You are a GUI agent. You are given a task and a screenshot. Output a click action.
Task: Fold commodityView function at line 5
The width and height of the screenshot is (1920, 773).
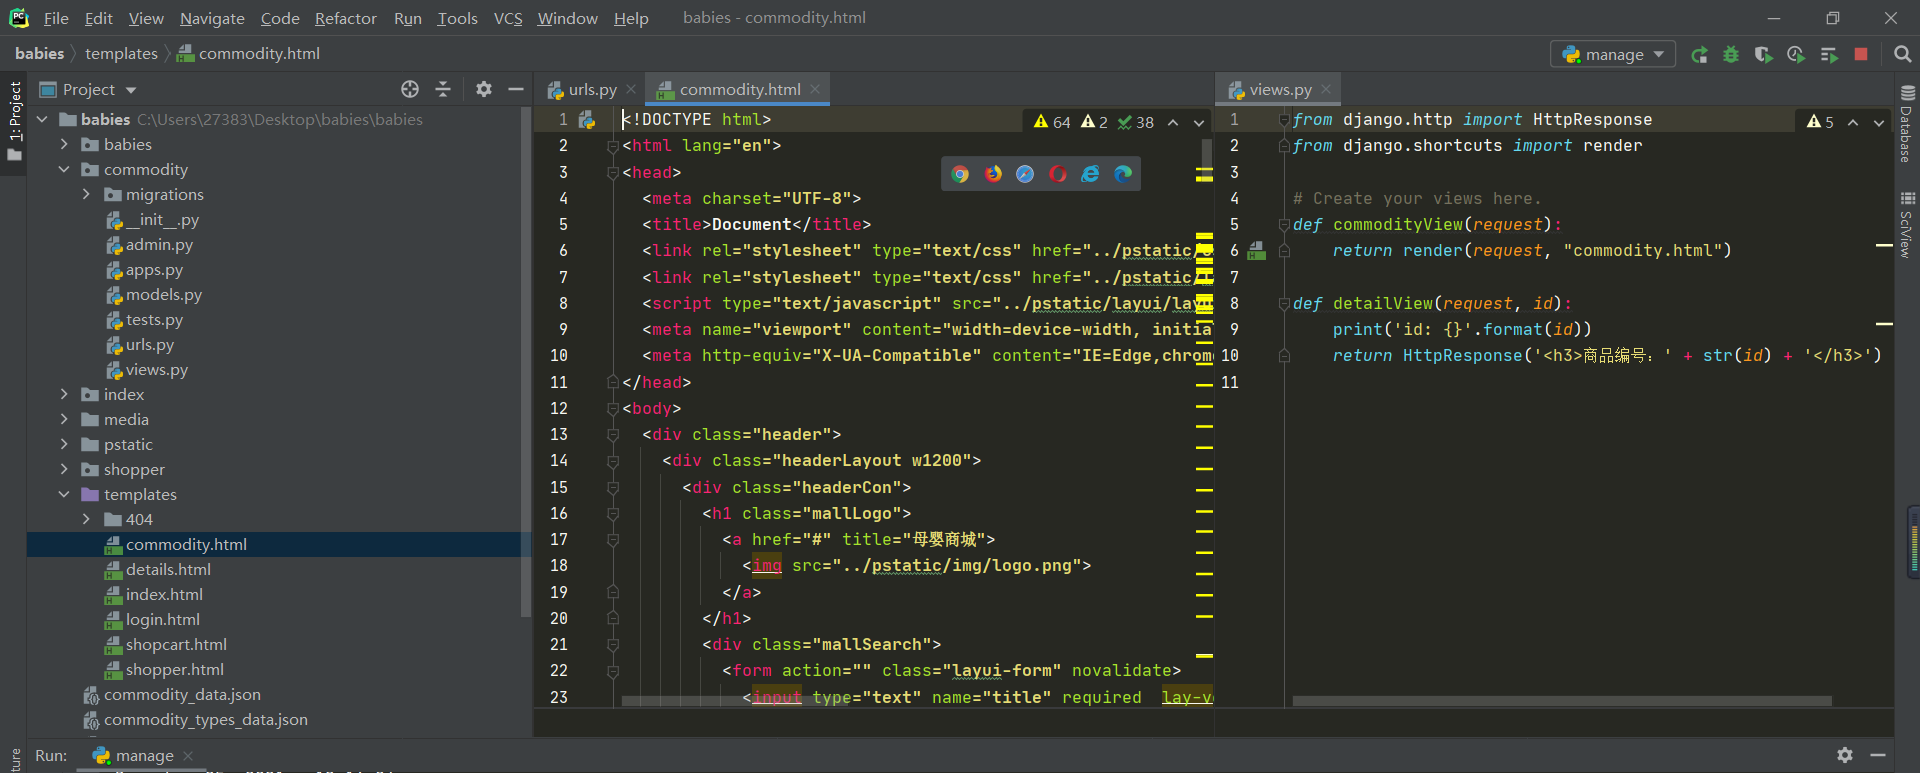coord(1284,225)
